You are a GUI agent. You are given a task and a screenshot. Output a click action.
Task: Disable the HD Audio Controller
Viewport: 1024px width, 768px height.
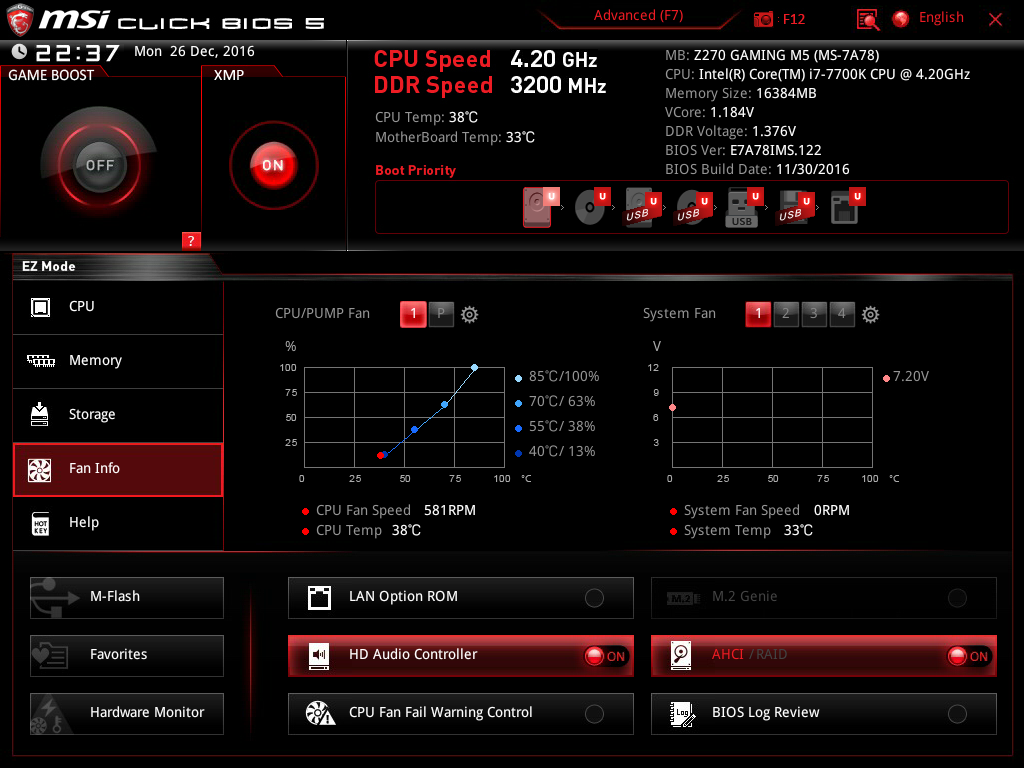(x=460, y=656)
